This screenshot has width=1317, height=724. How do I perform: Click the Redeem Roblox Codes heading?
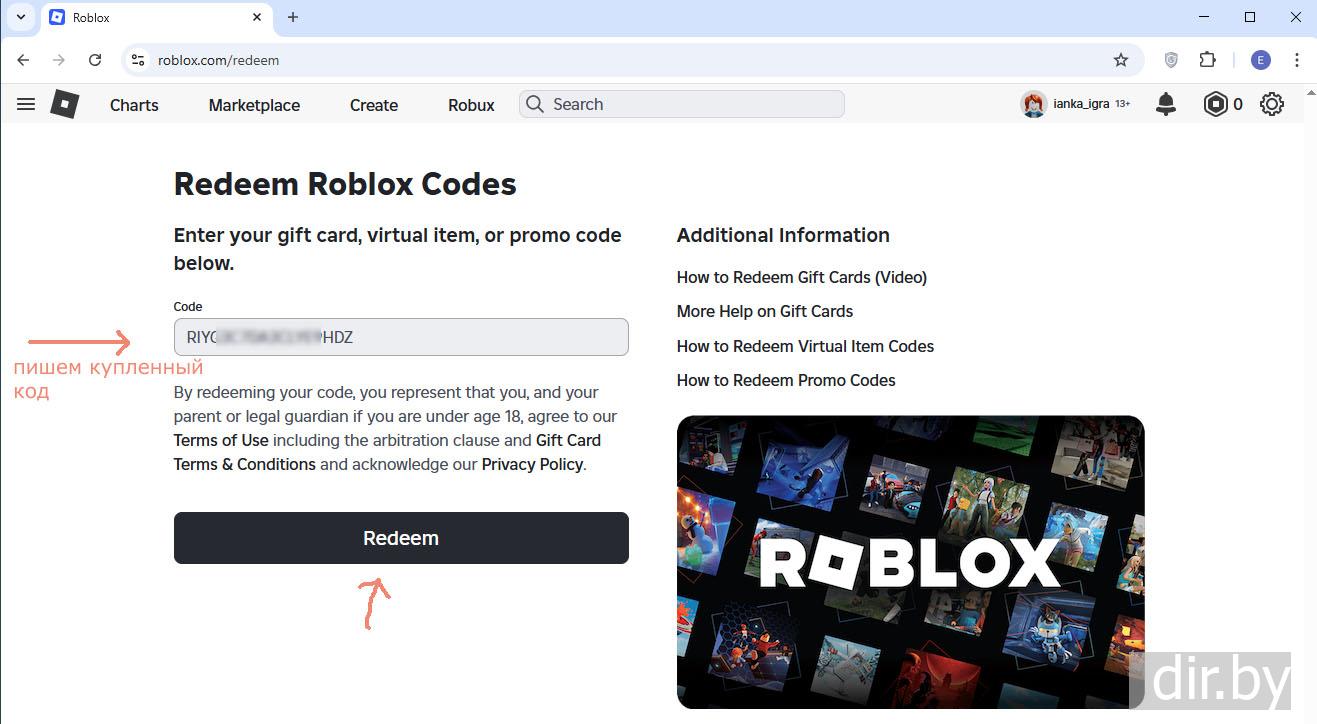345,184
